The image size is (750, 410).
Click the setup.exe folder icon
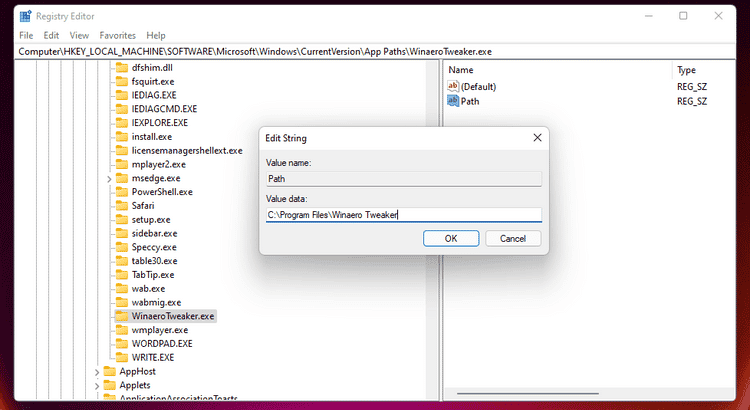click(x=122, y=220)
